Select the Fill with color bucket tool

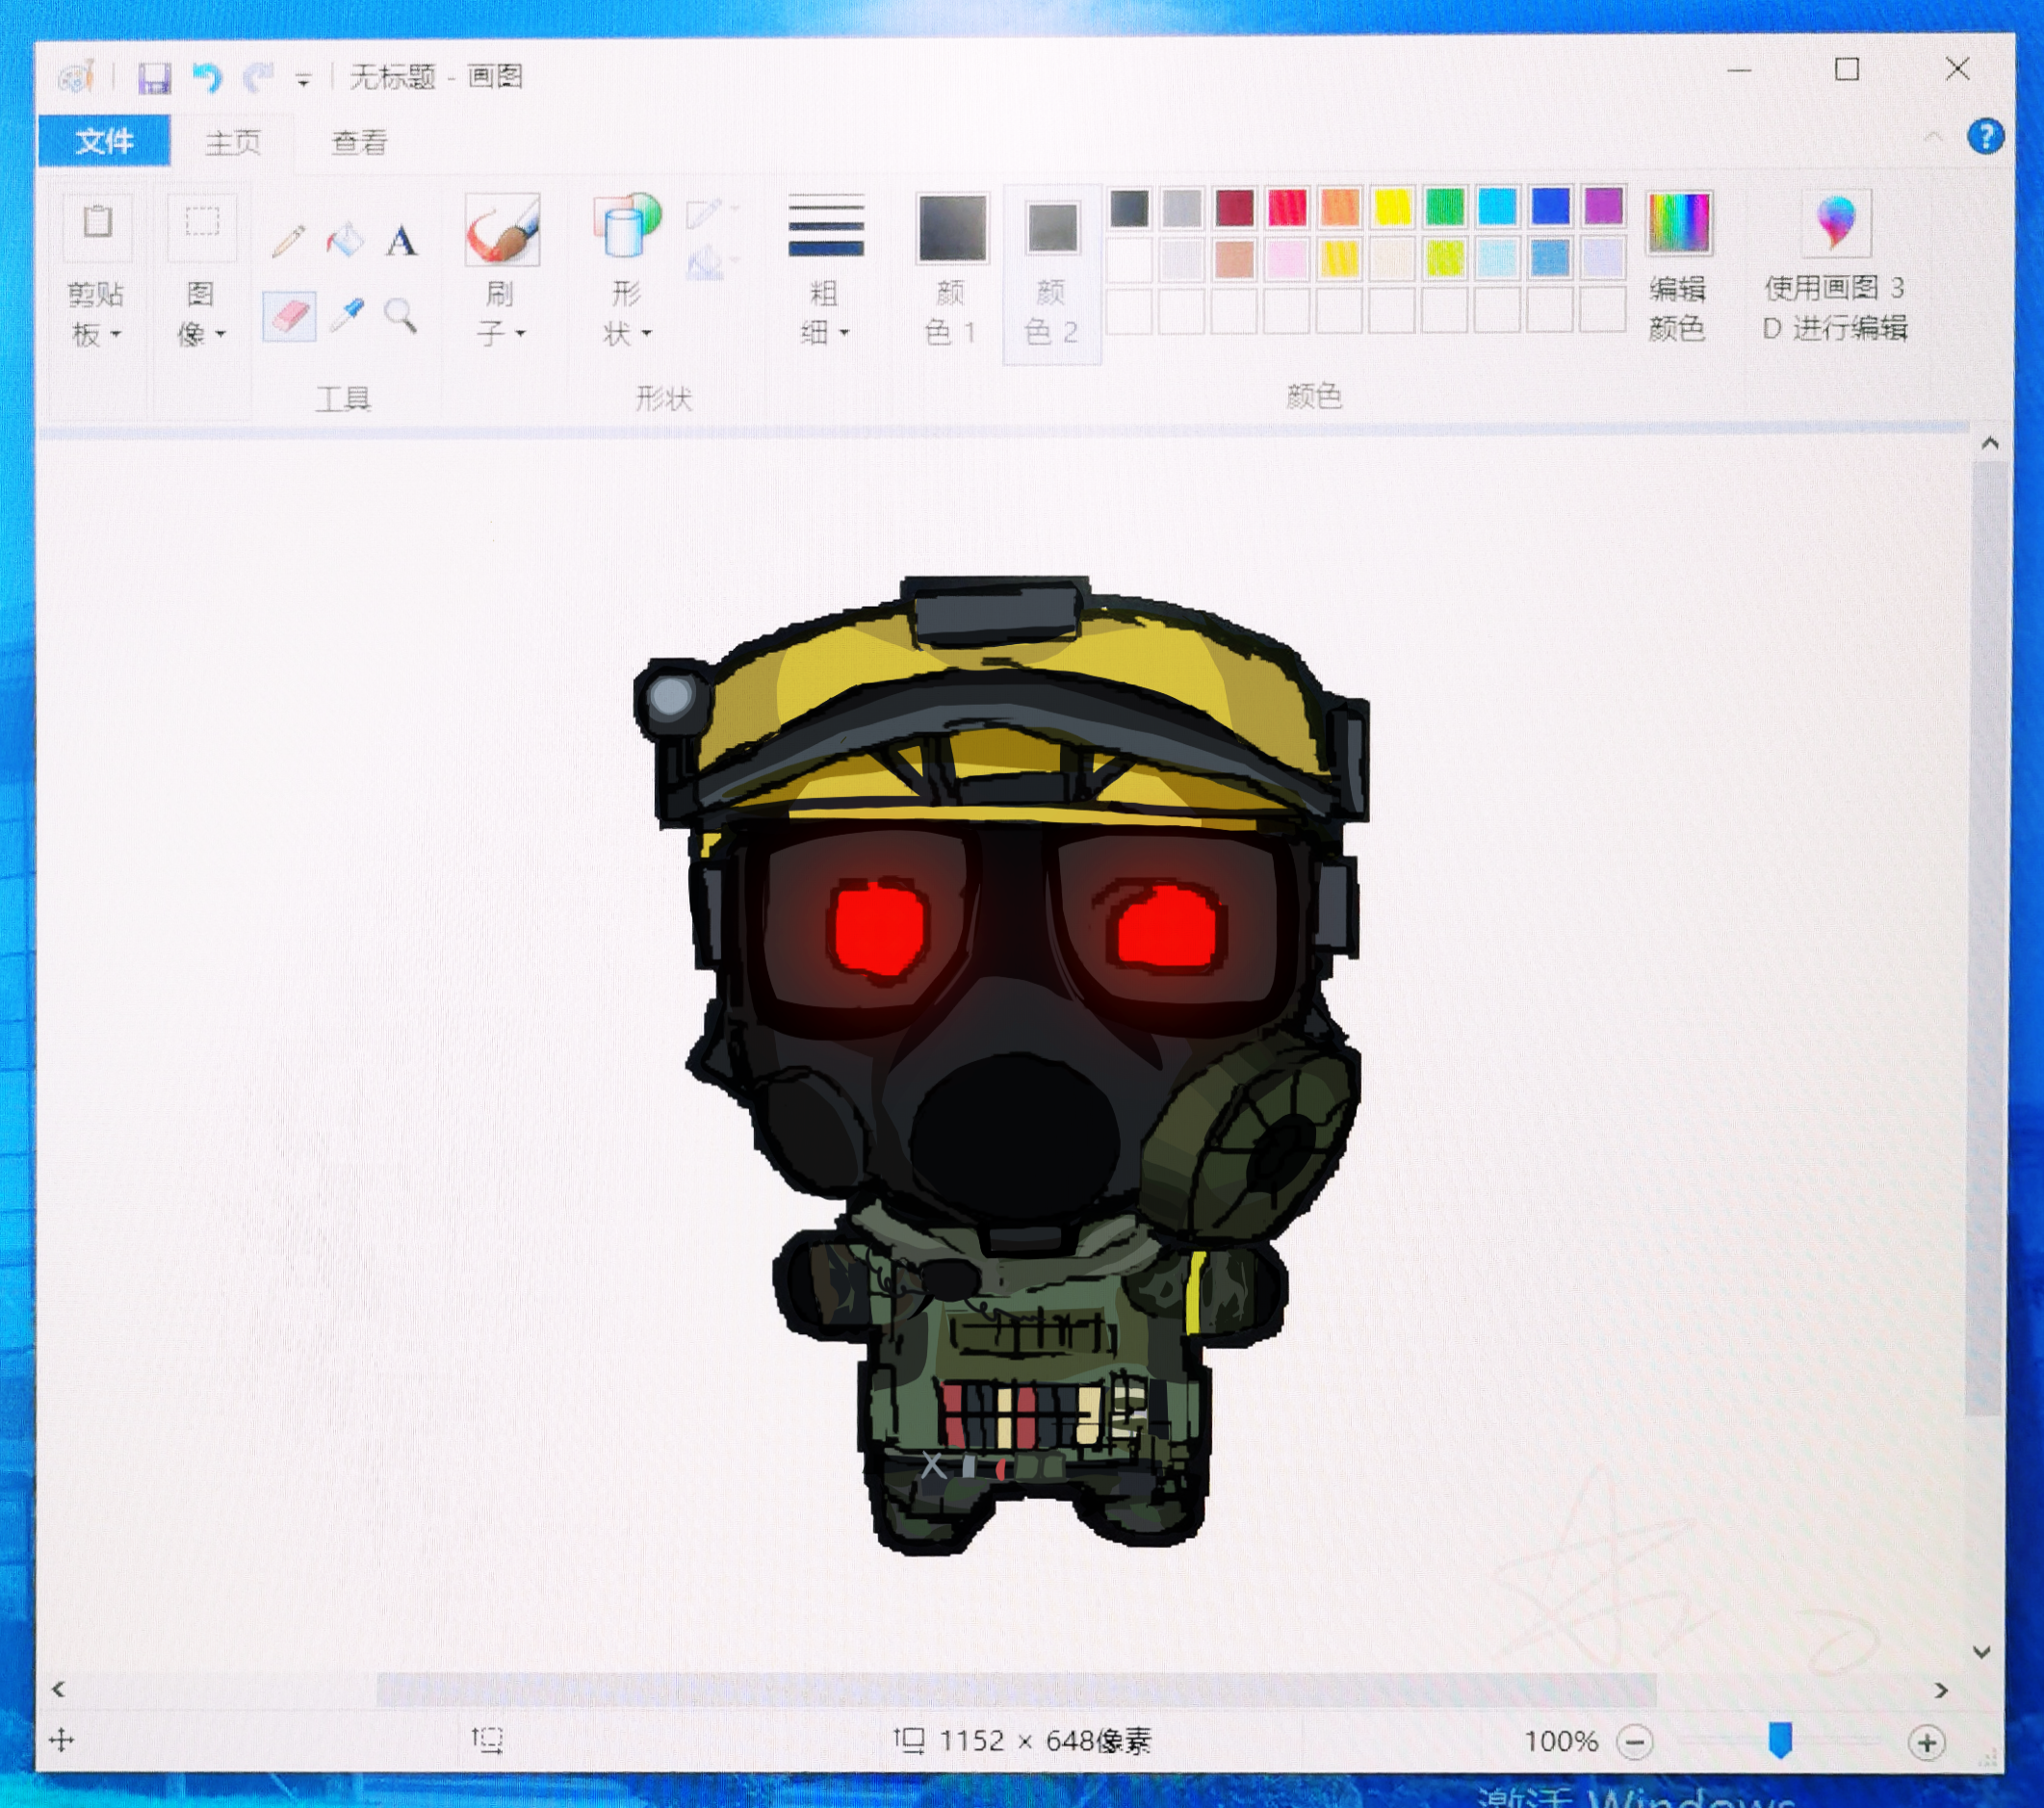(x=345, y=240)
